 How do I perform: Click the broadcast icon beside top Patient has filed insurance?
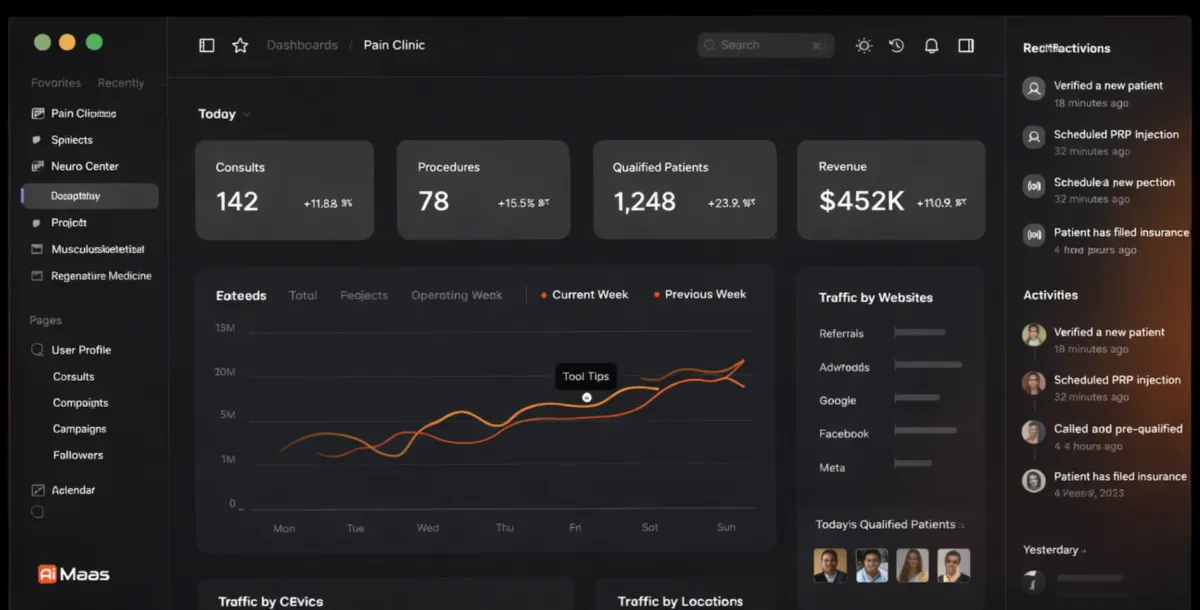(x=1034, y=235)
